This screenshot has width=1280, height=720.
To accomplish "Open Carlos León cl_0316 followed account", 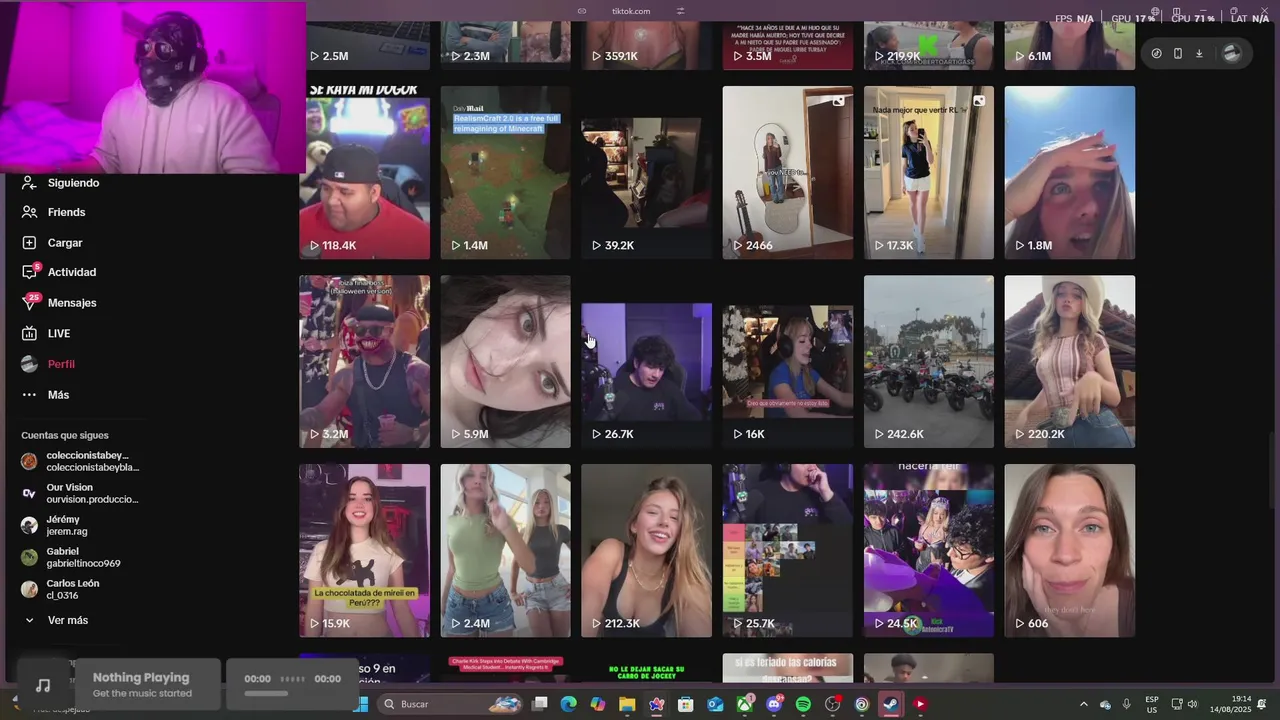I will coord(61,589).
